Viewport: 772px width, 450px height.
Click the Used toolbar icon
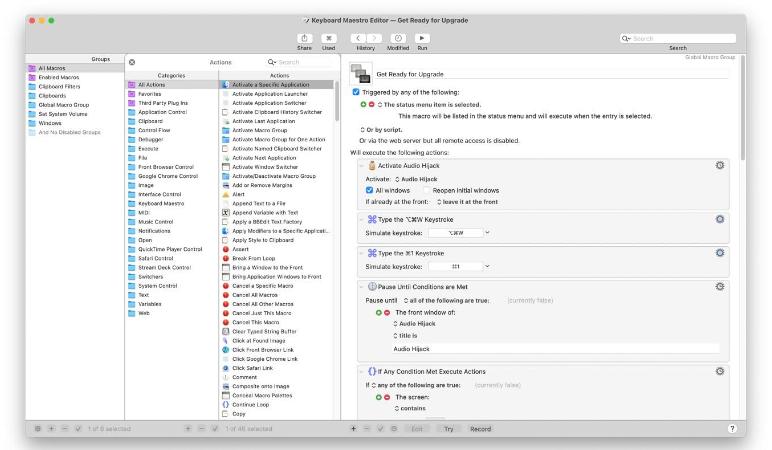click(328, 38)
